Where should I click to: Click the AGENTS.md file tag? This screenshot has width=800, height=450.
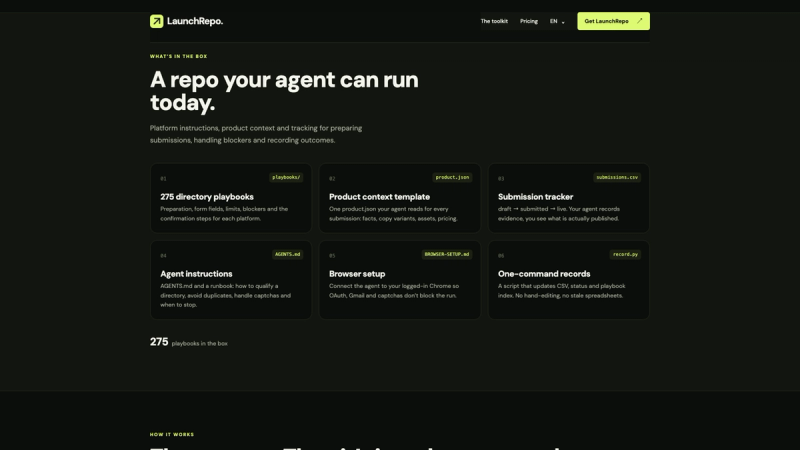point(287,255)
